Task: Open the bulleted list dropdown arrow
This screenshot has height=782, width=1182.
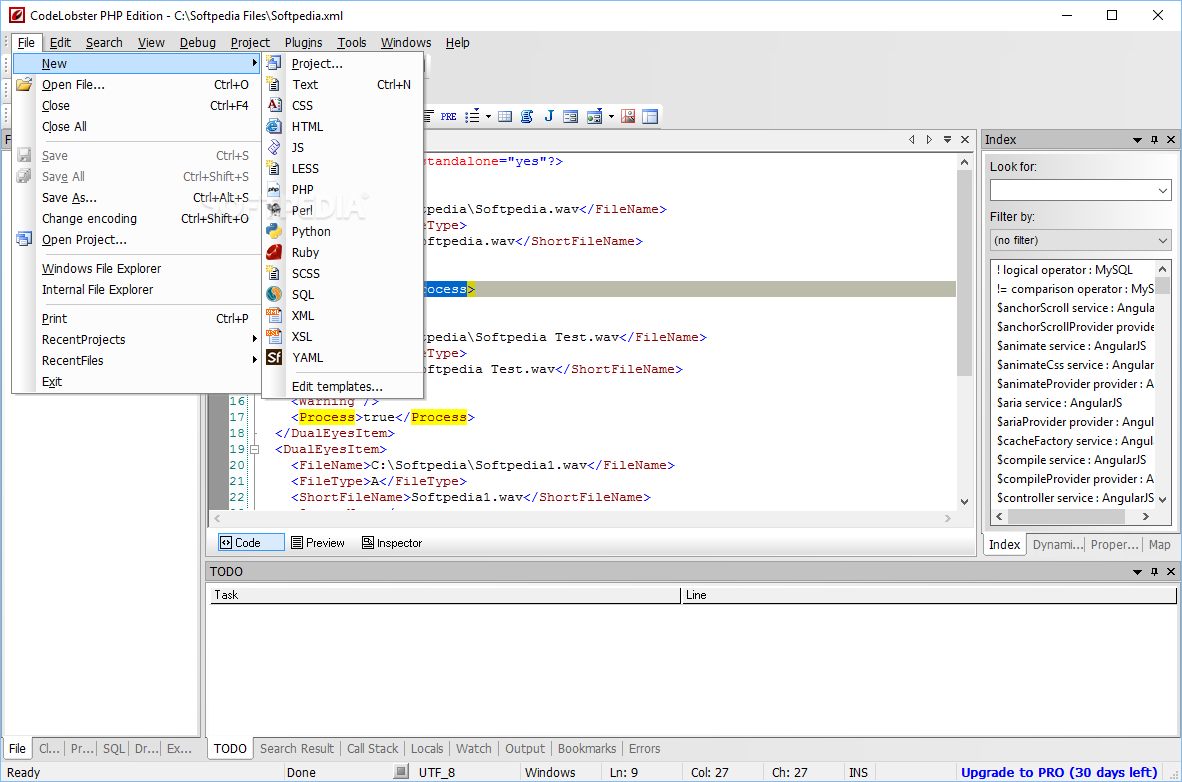Action: (488, 116)
